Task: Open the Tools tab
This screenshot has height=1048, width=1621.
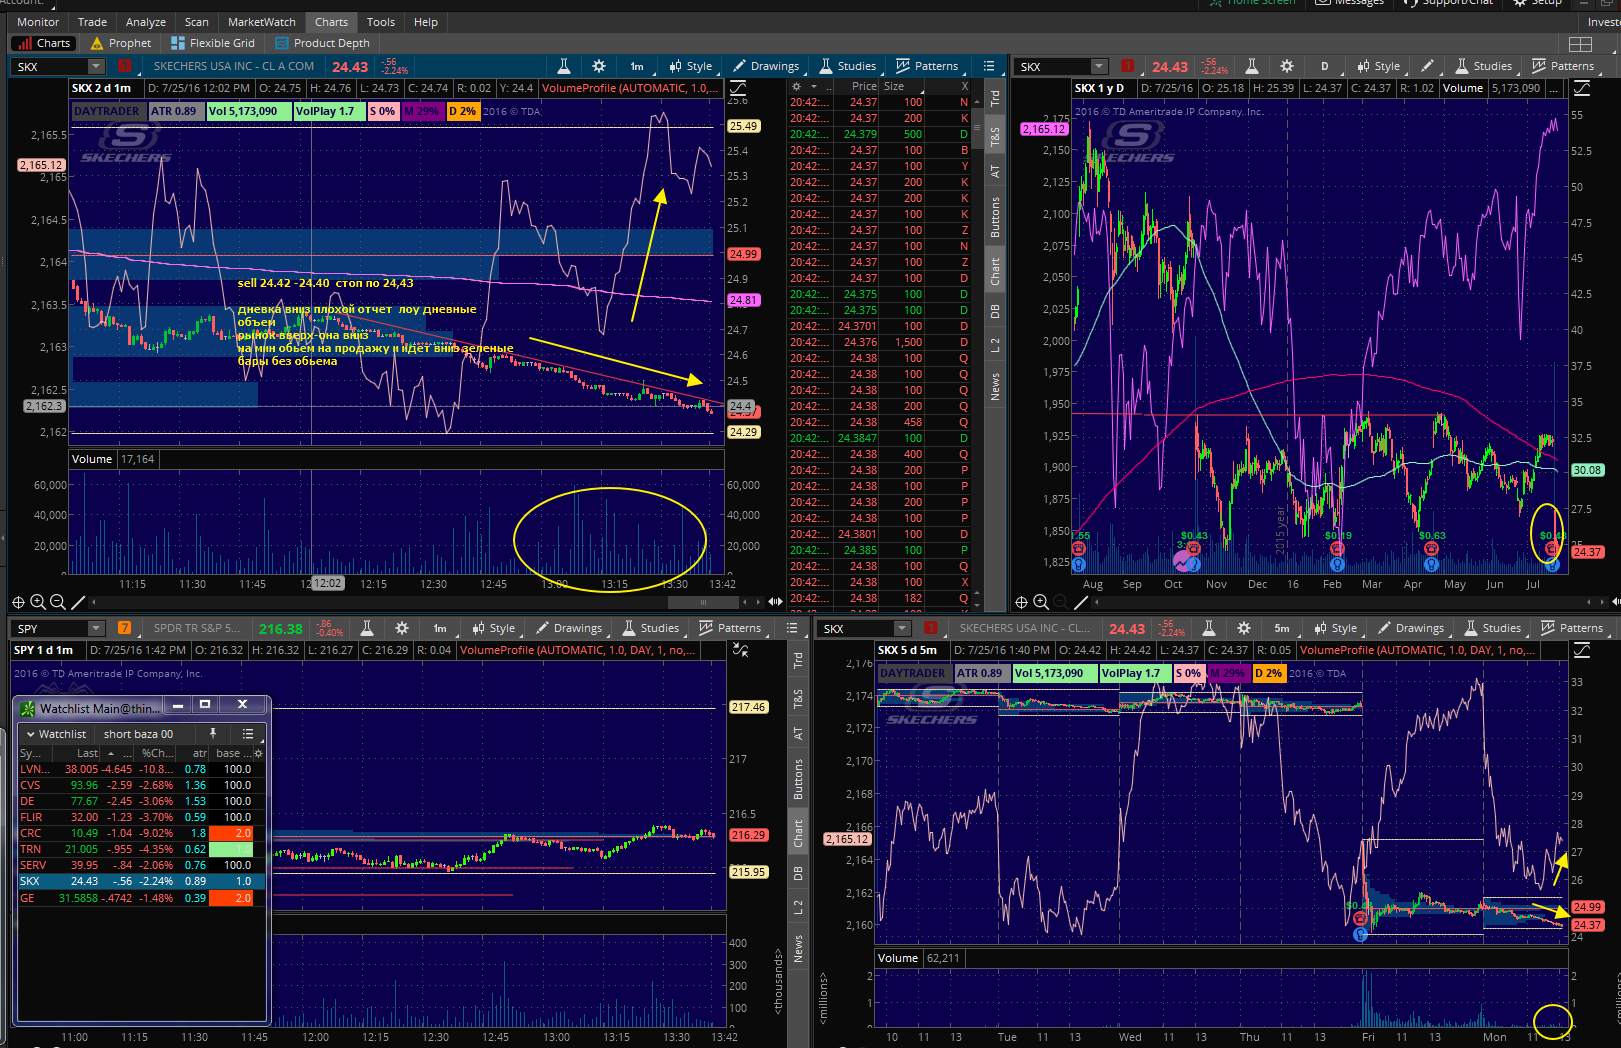Action: [x=380, y=22]
